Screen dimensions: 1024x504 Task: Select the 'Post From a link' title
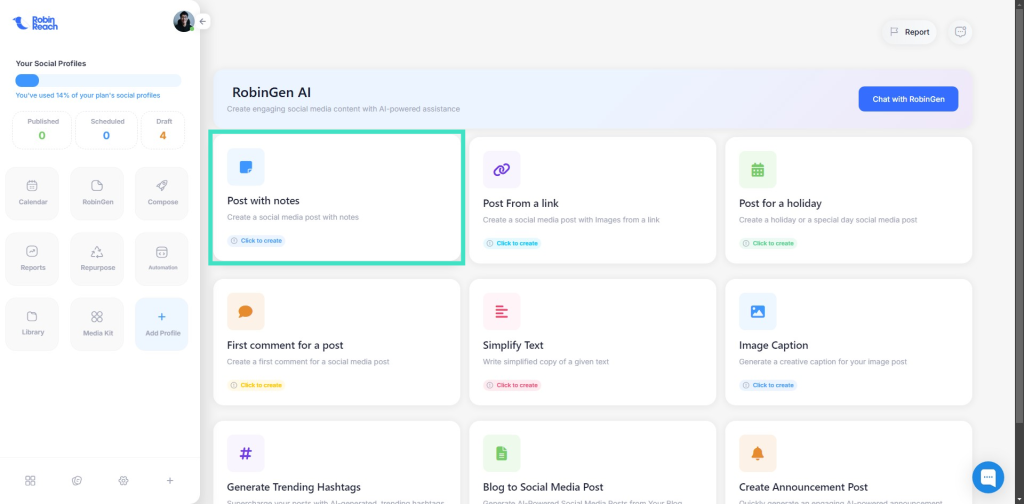(520, 204)
